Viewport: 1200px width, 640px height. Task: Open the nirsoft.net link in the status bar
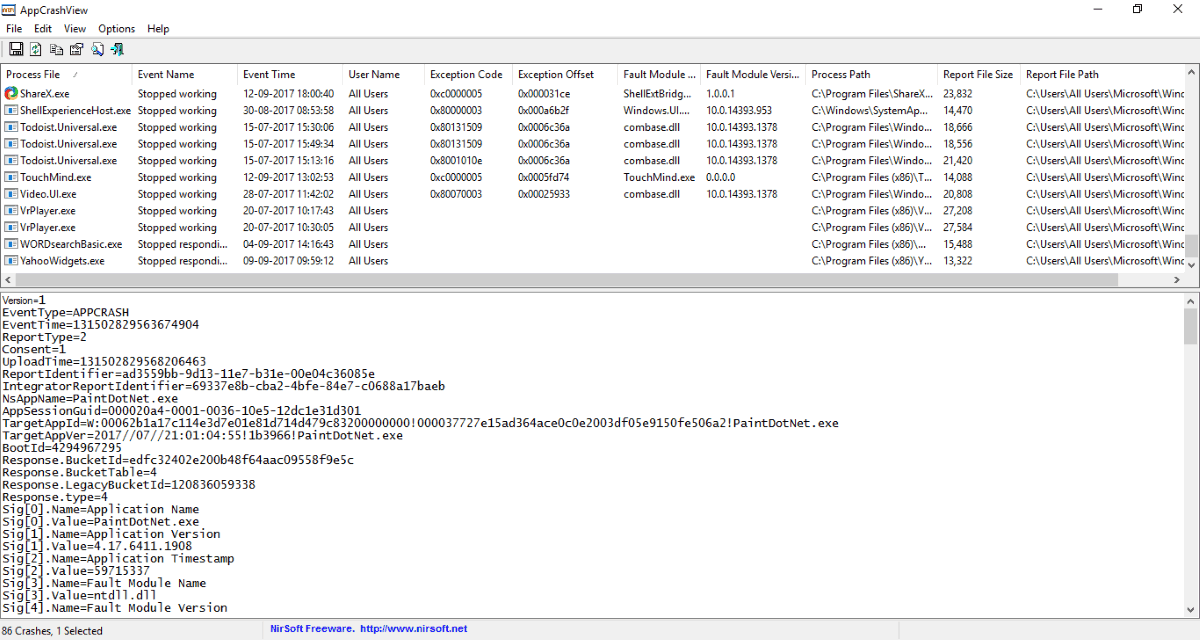413,629
